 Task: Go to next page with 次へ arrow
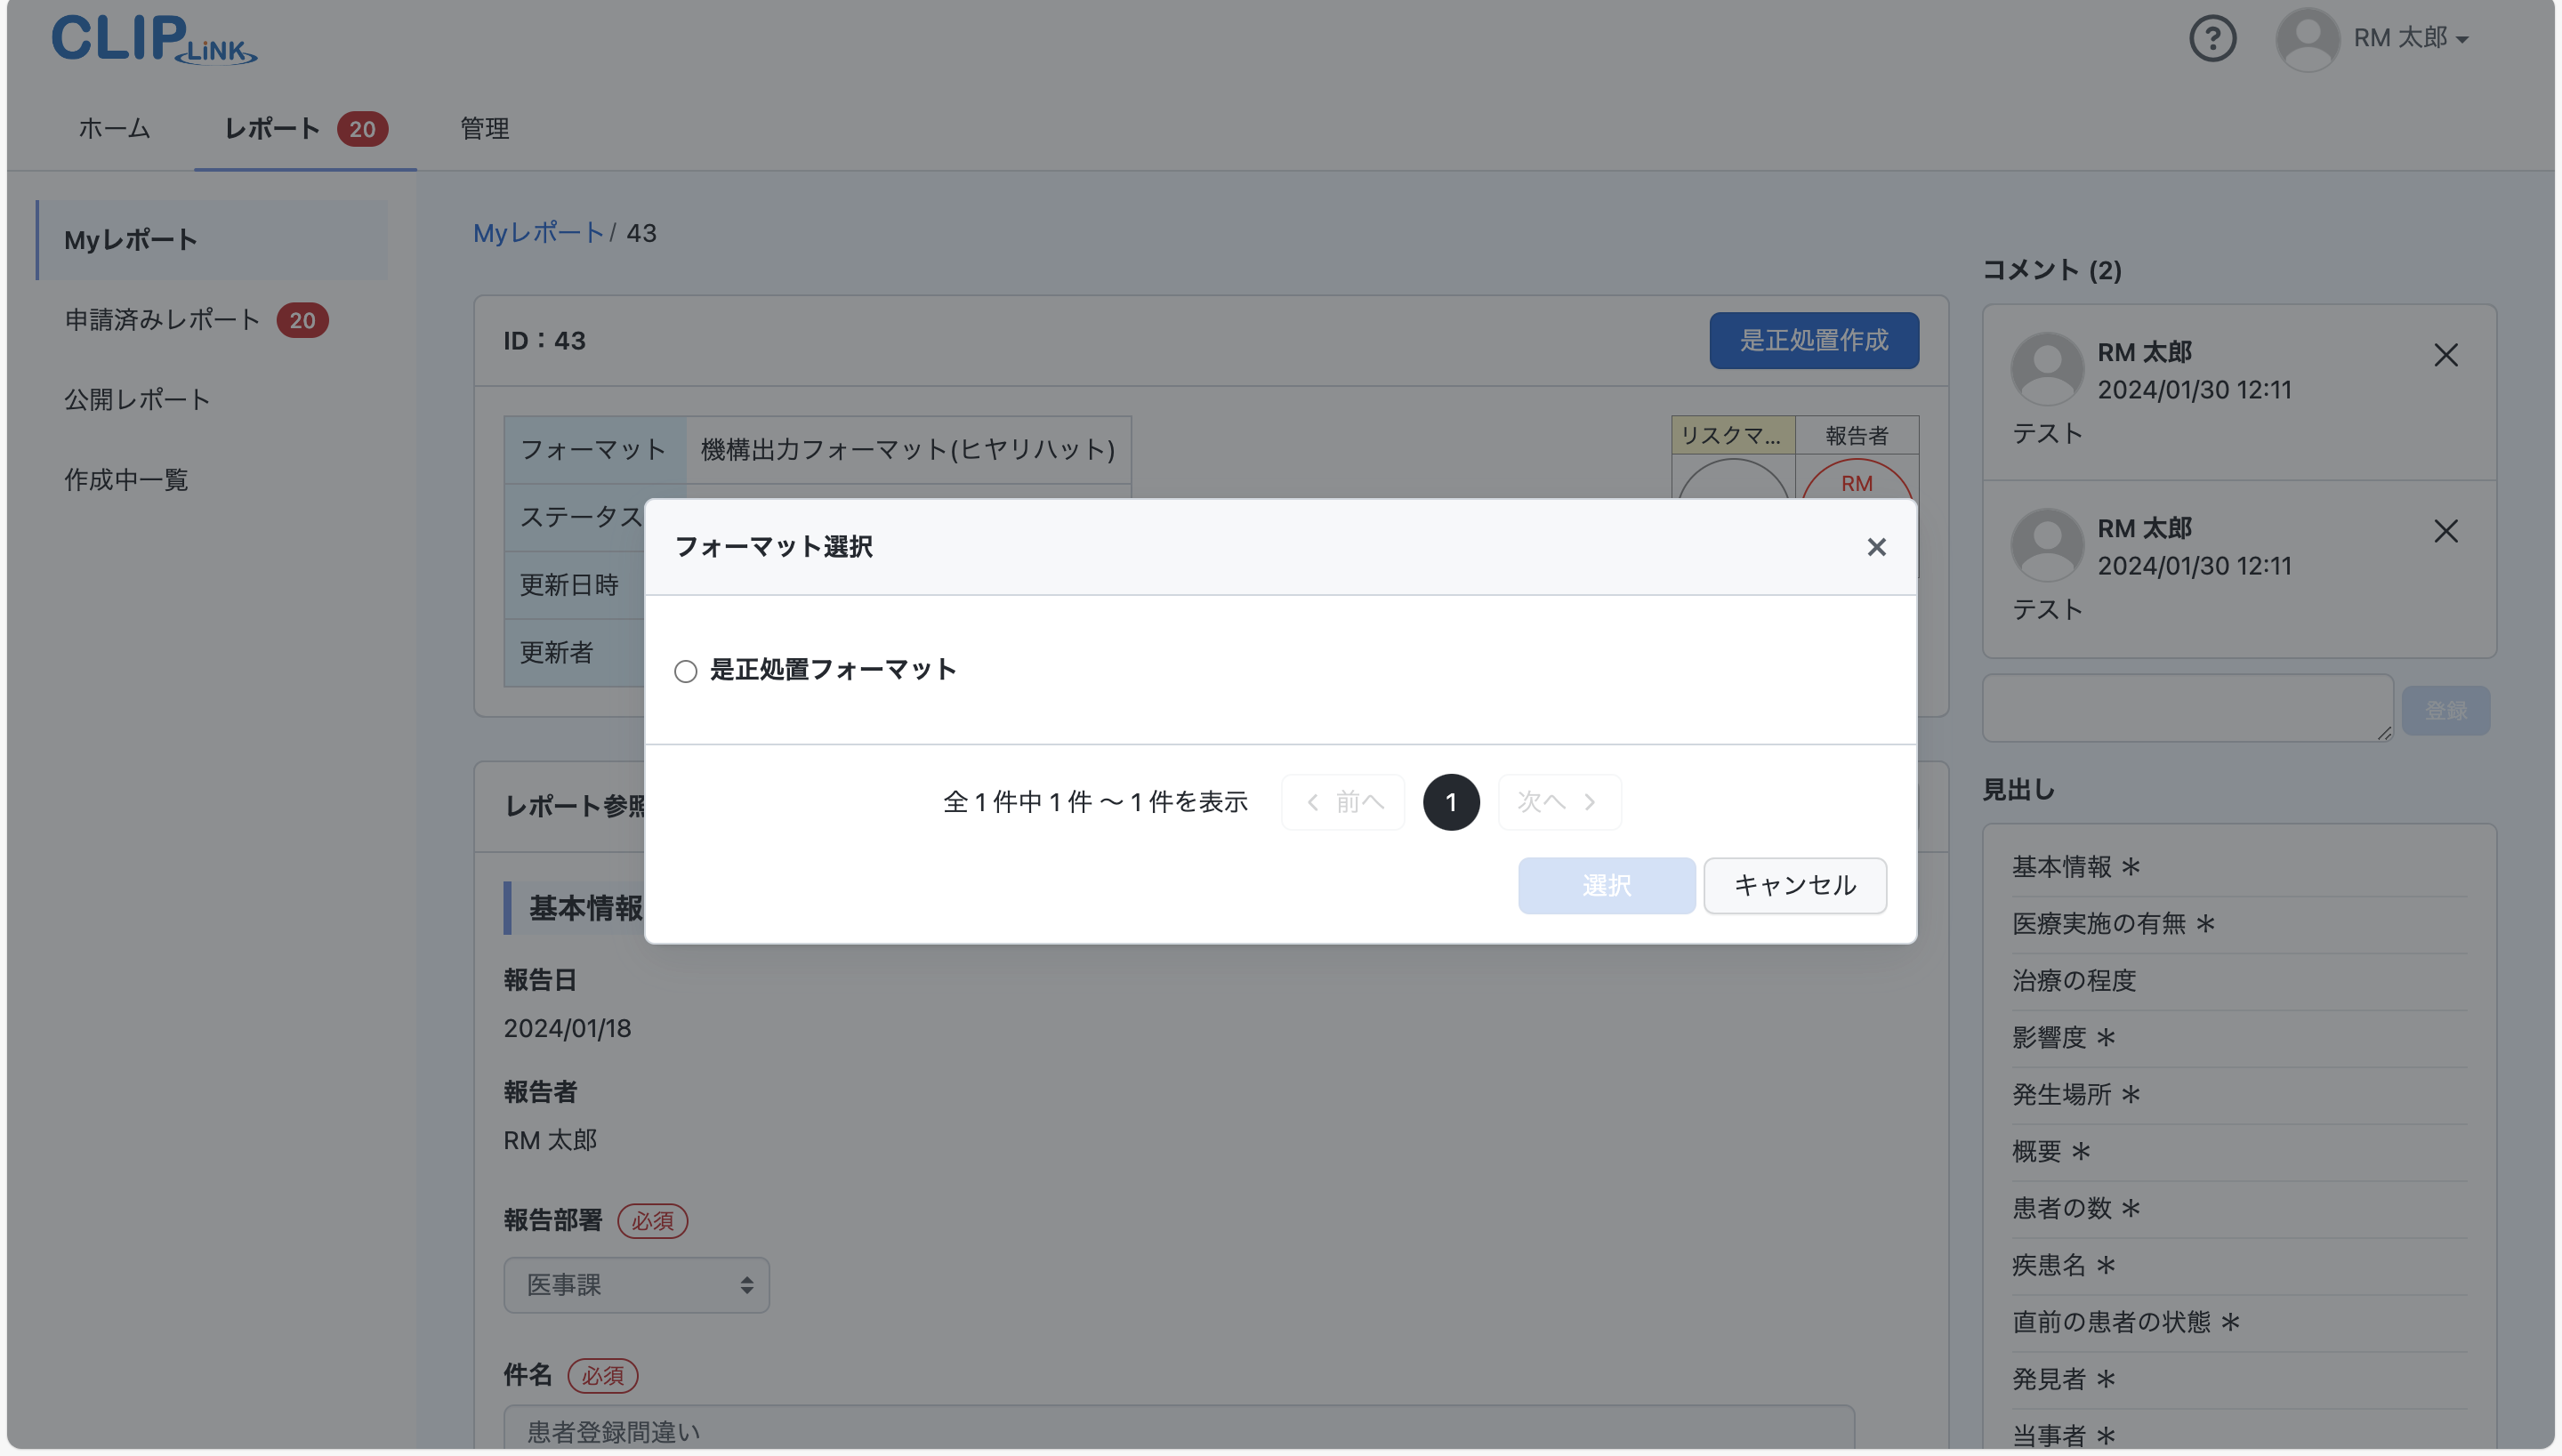[1559, 802]
